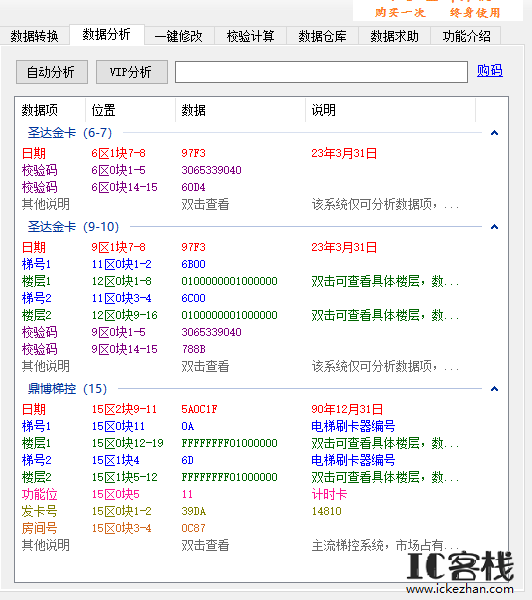Switch to the 数据转换 tab
Viewport: 532px width, 600px height.
(34, 36)
